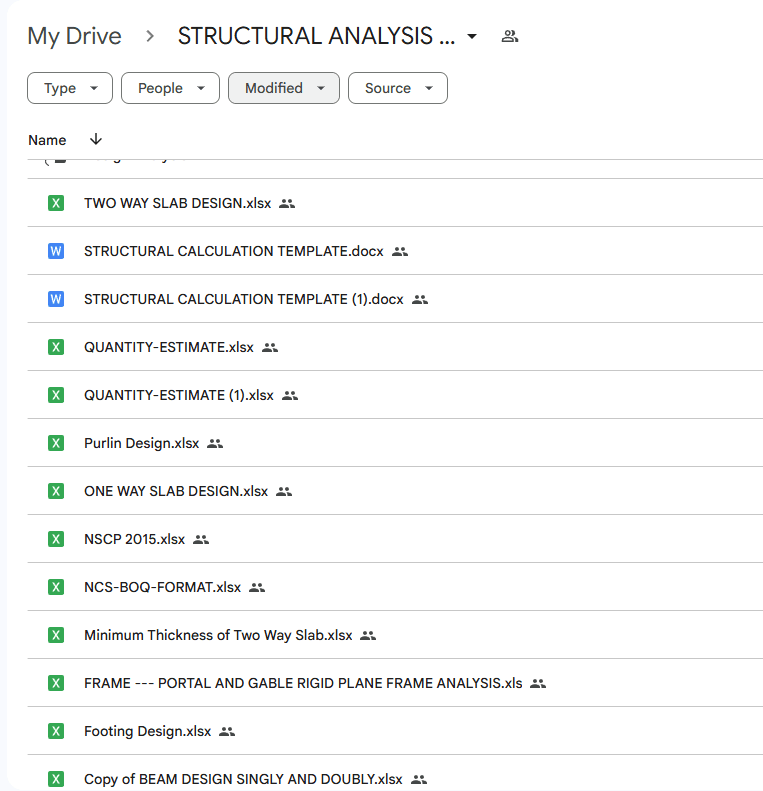Click the shared icon next to Purlin Design.xlsx
The image size is (763, 791).
point(215,443)
